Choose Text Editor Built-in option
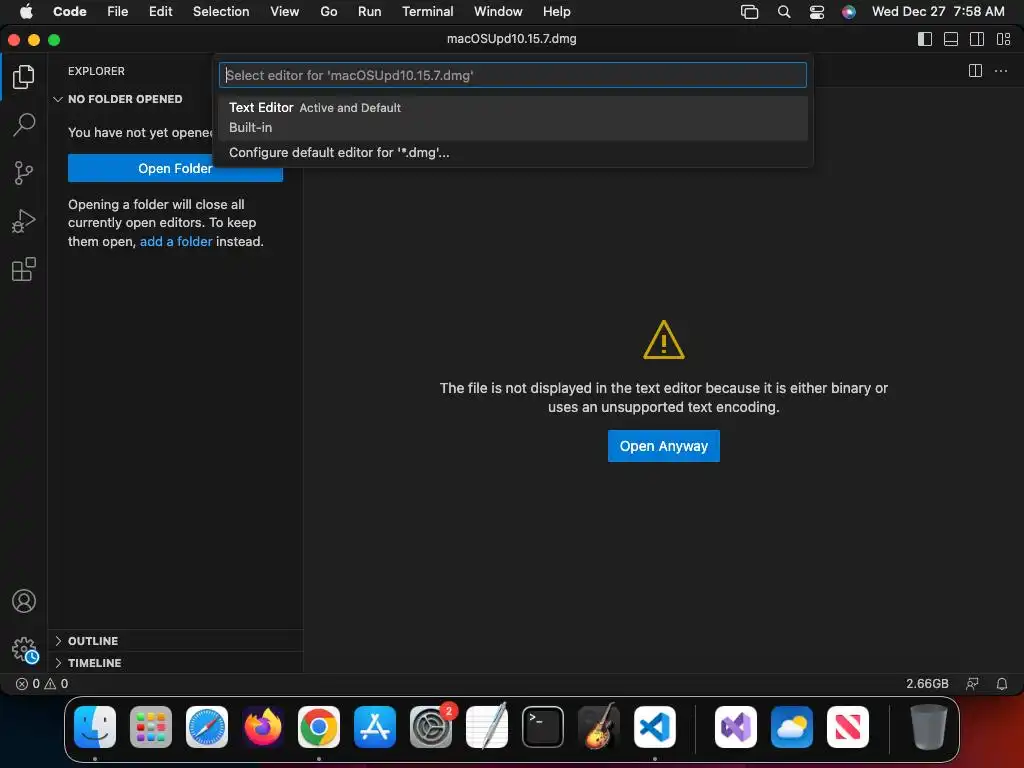1024x768 pixels. [x=513, y=118]
